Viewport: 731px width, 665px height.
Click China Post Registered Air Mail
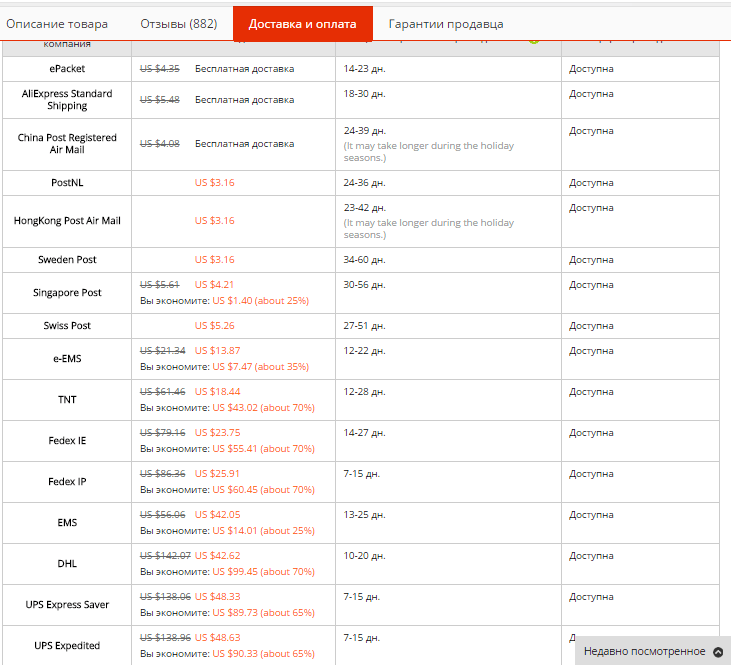pyautogui.click(x=67, y=144)
